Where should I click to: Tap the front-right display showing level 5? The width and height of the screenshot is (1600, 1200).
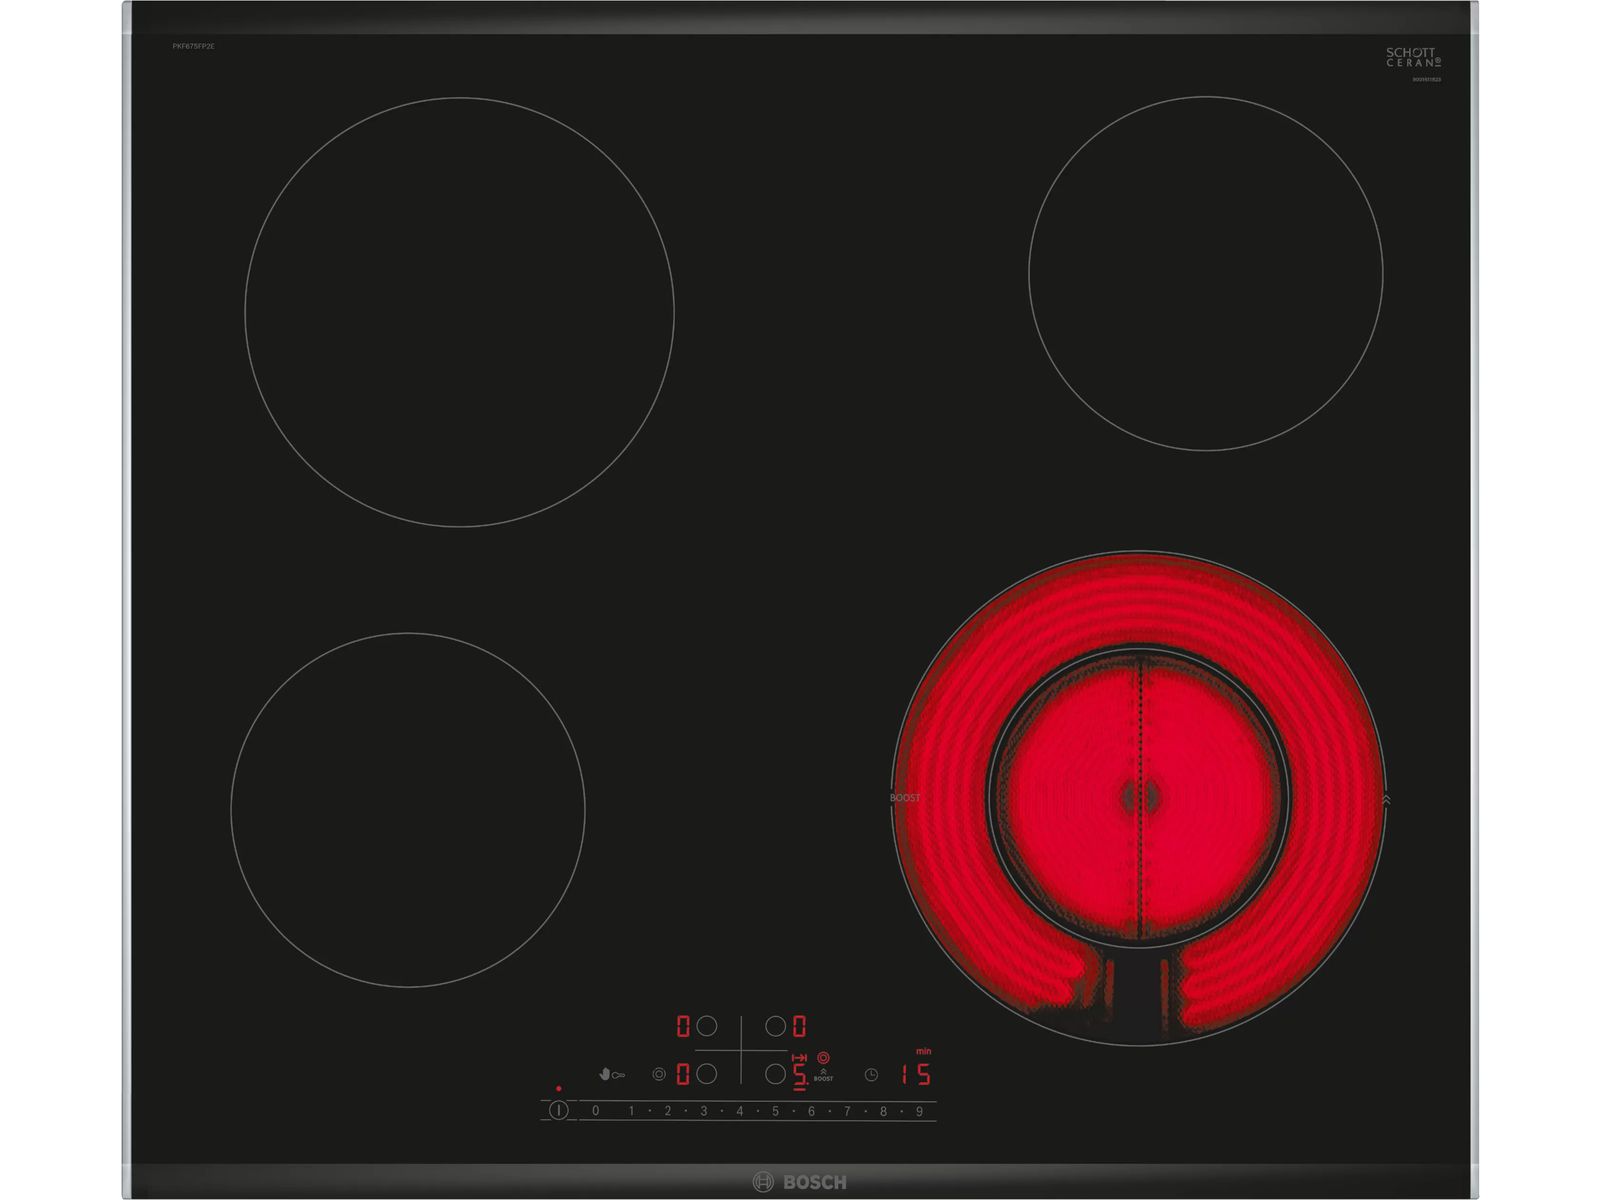[x=799, y=1074]
